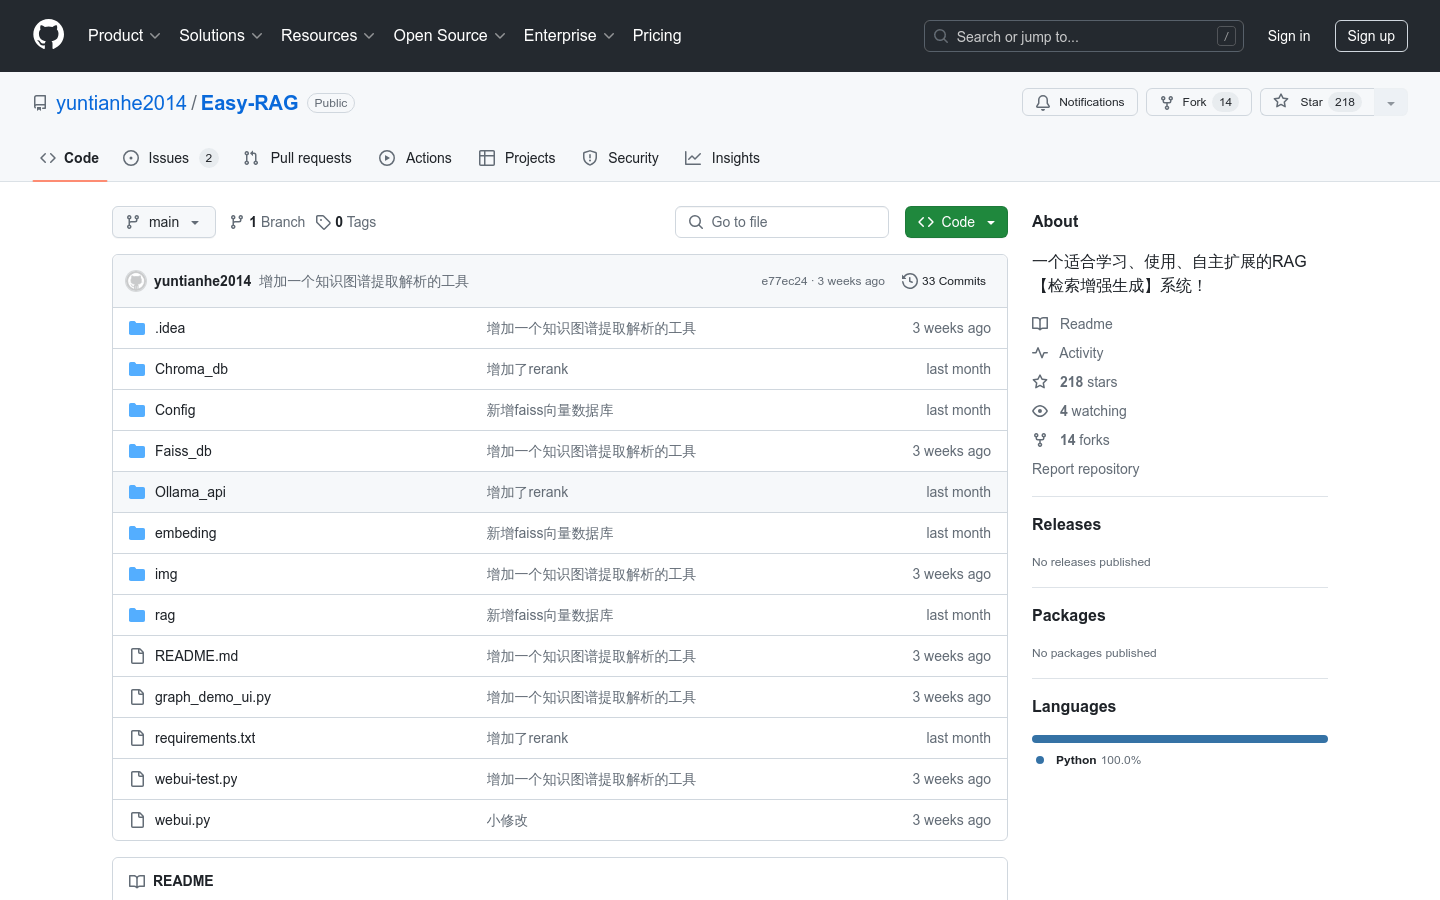Click the eye icon next to 4 watching
The image size is (1440, 900).
coord(1040,411)
